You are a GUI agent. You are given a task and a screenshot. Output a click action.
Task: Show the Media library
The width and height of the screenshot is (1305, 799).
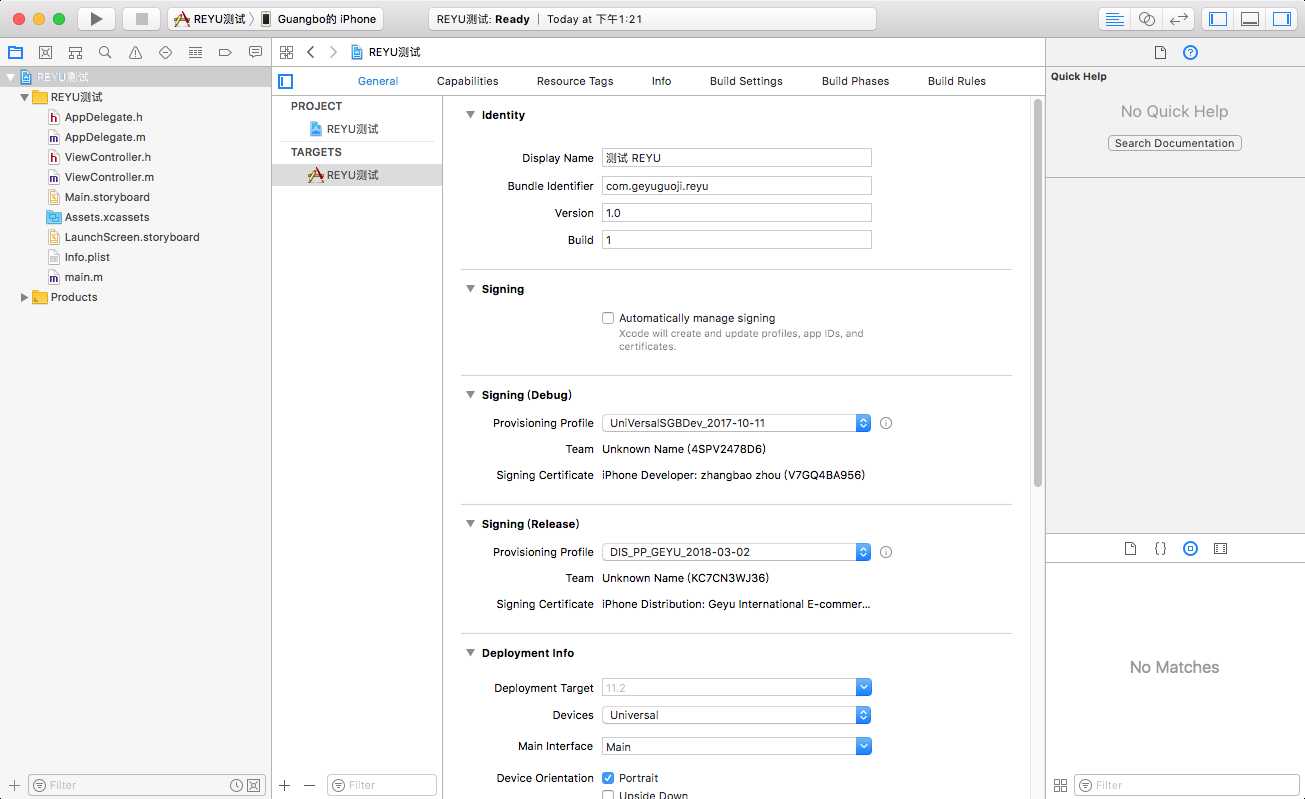coord(1220,549)
